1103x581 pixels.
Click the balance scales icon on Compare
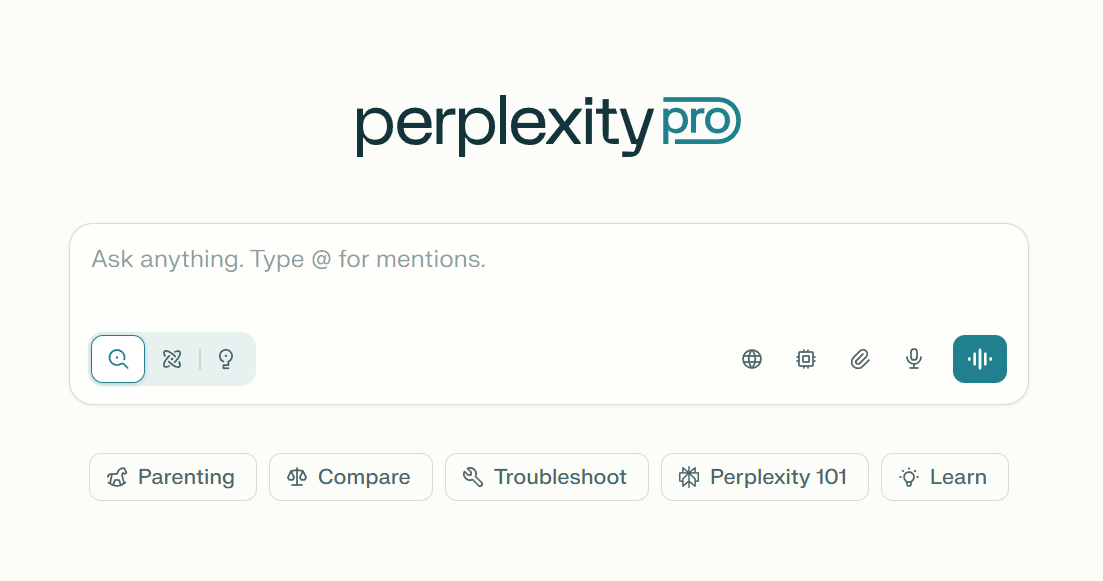[297, 477]
